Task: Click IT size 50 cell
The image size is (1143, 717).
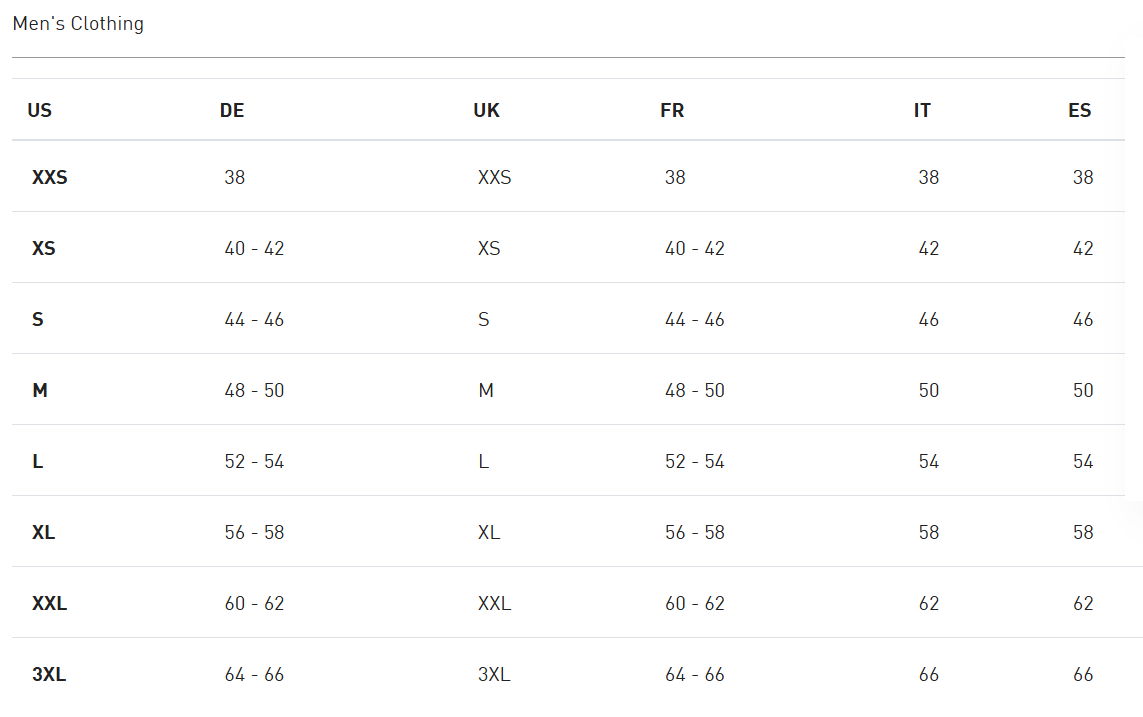Action: [x=929, y=391]
